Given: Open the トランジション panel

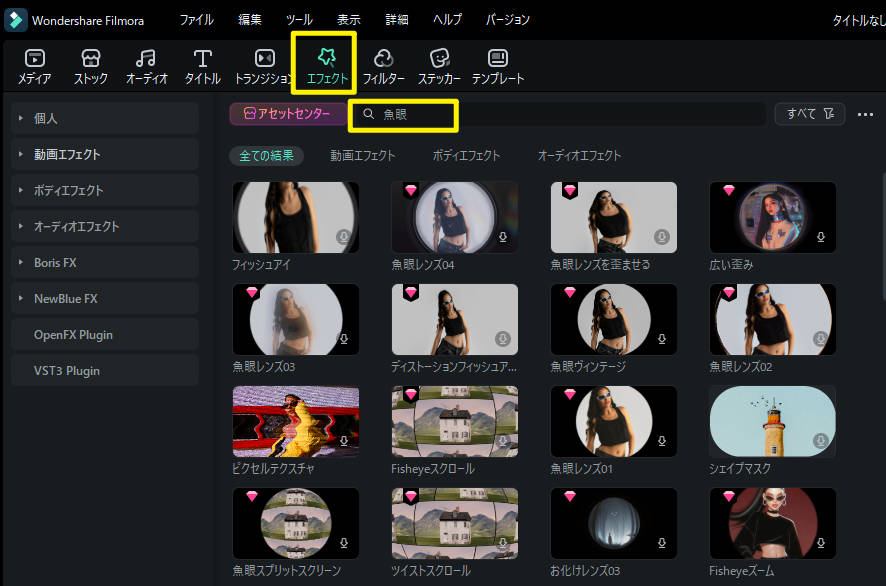Looking at the screenshot, I should (x=263, y=65).
